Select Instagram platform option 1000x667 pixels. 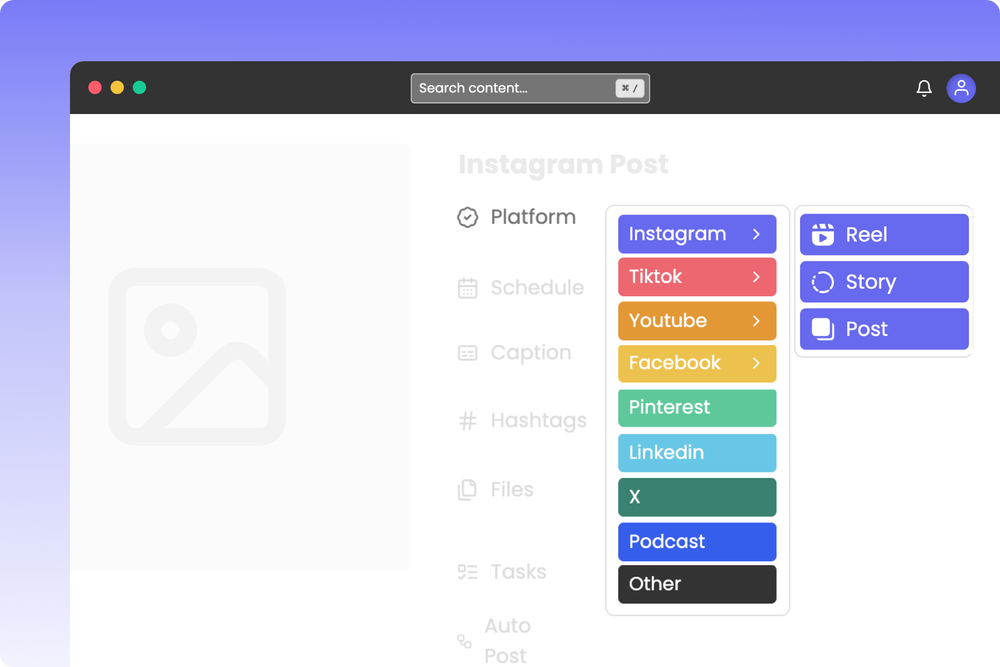tap(697, 234)
